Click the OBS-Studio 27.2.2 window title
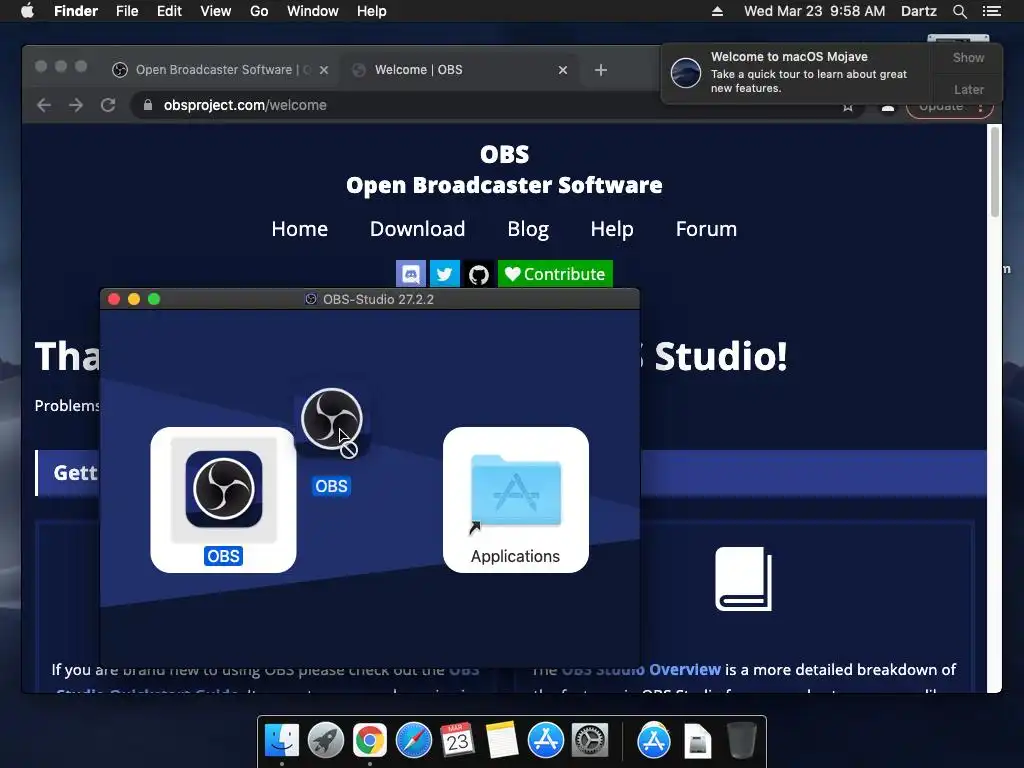Viewport: 1024px width, 768px height. pyautogui.click(x=378, y=299)
